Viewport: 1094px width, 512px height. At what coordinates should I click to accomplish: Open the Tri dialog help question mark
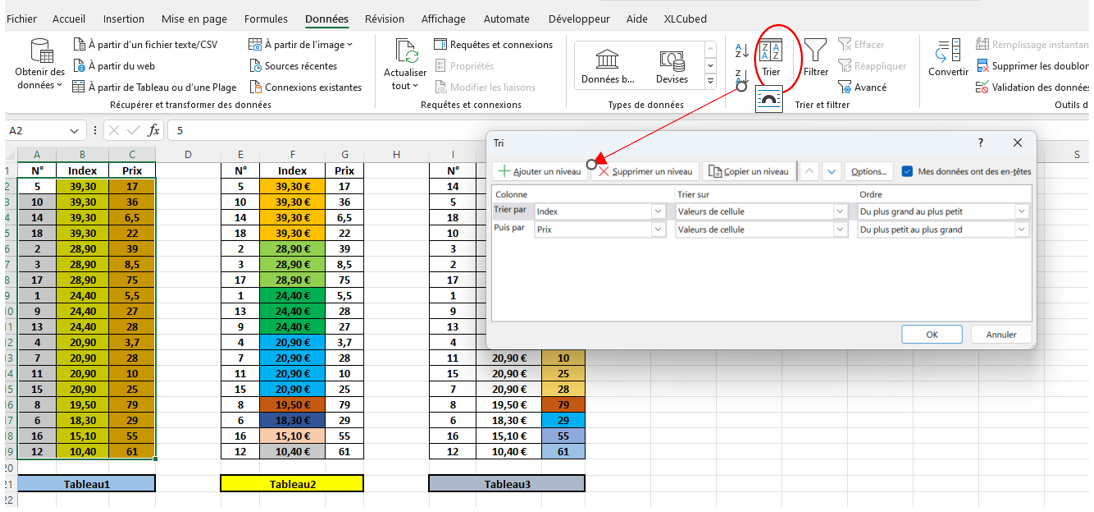pos(982,142)
